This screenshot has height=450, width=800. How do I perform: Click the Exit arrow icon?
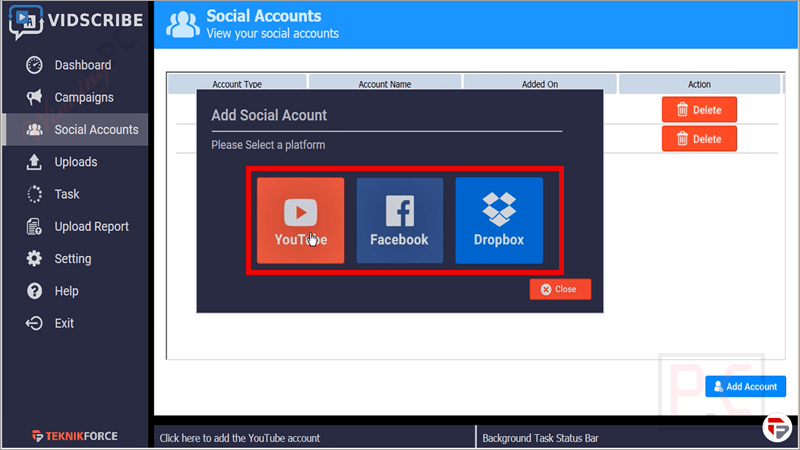click(x=34, y=323)
